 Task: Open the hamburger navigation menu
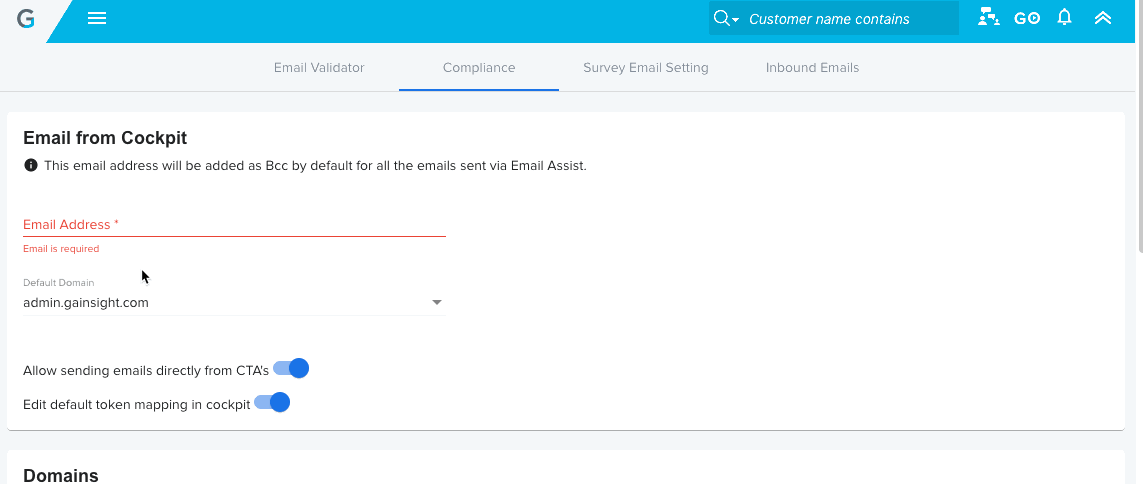(97, 18)
